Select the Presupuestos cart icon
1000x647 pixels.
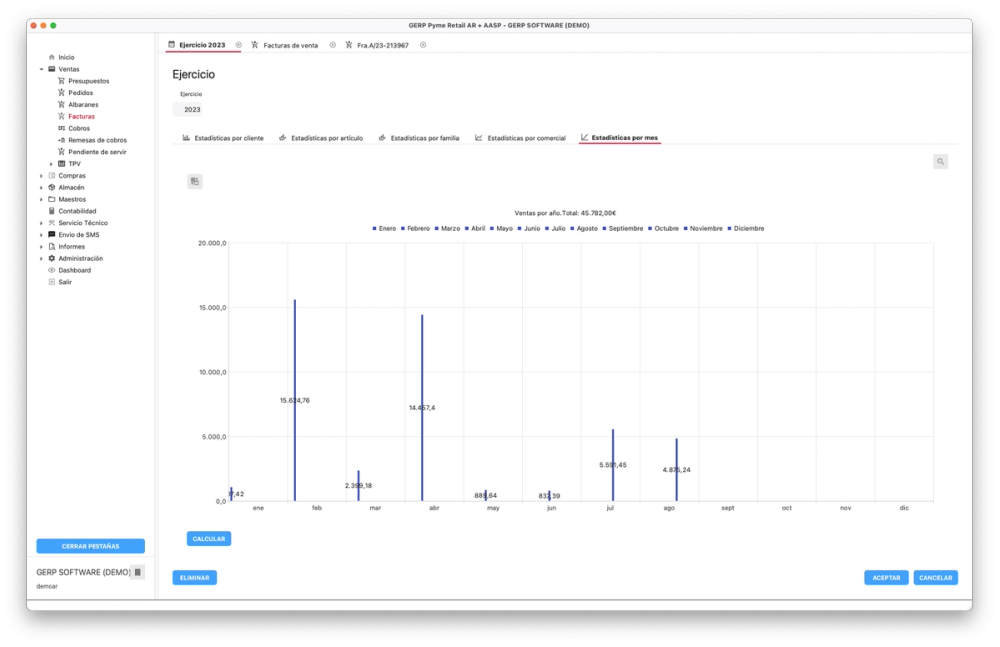(x=61, y=81)
